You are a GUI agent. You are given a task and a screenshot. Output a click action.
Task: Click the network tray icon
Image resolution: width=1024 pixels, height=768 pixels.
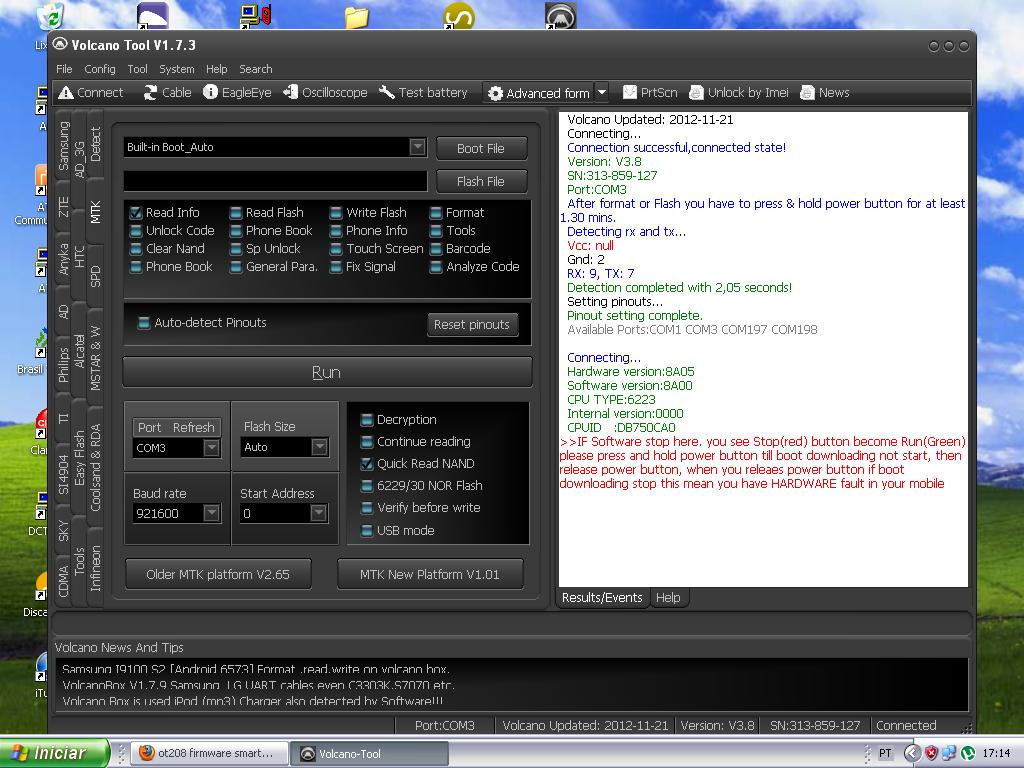click(x=949, y=754)
